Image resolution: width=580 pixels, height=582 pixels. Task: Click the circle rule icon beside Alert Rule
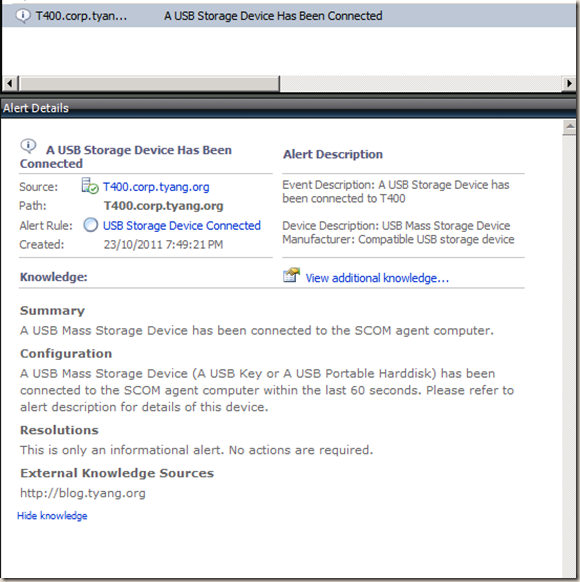(91, 225)
